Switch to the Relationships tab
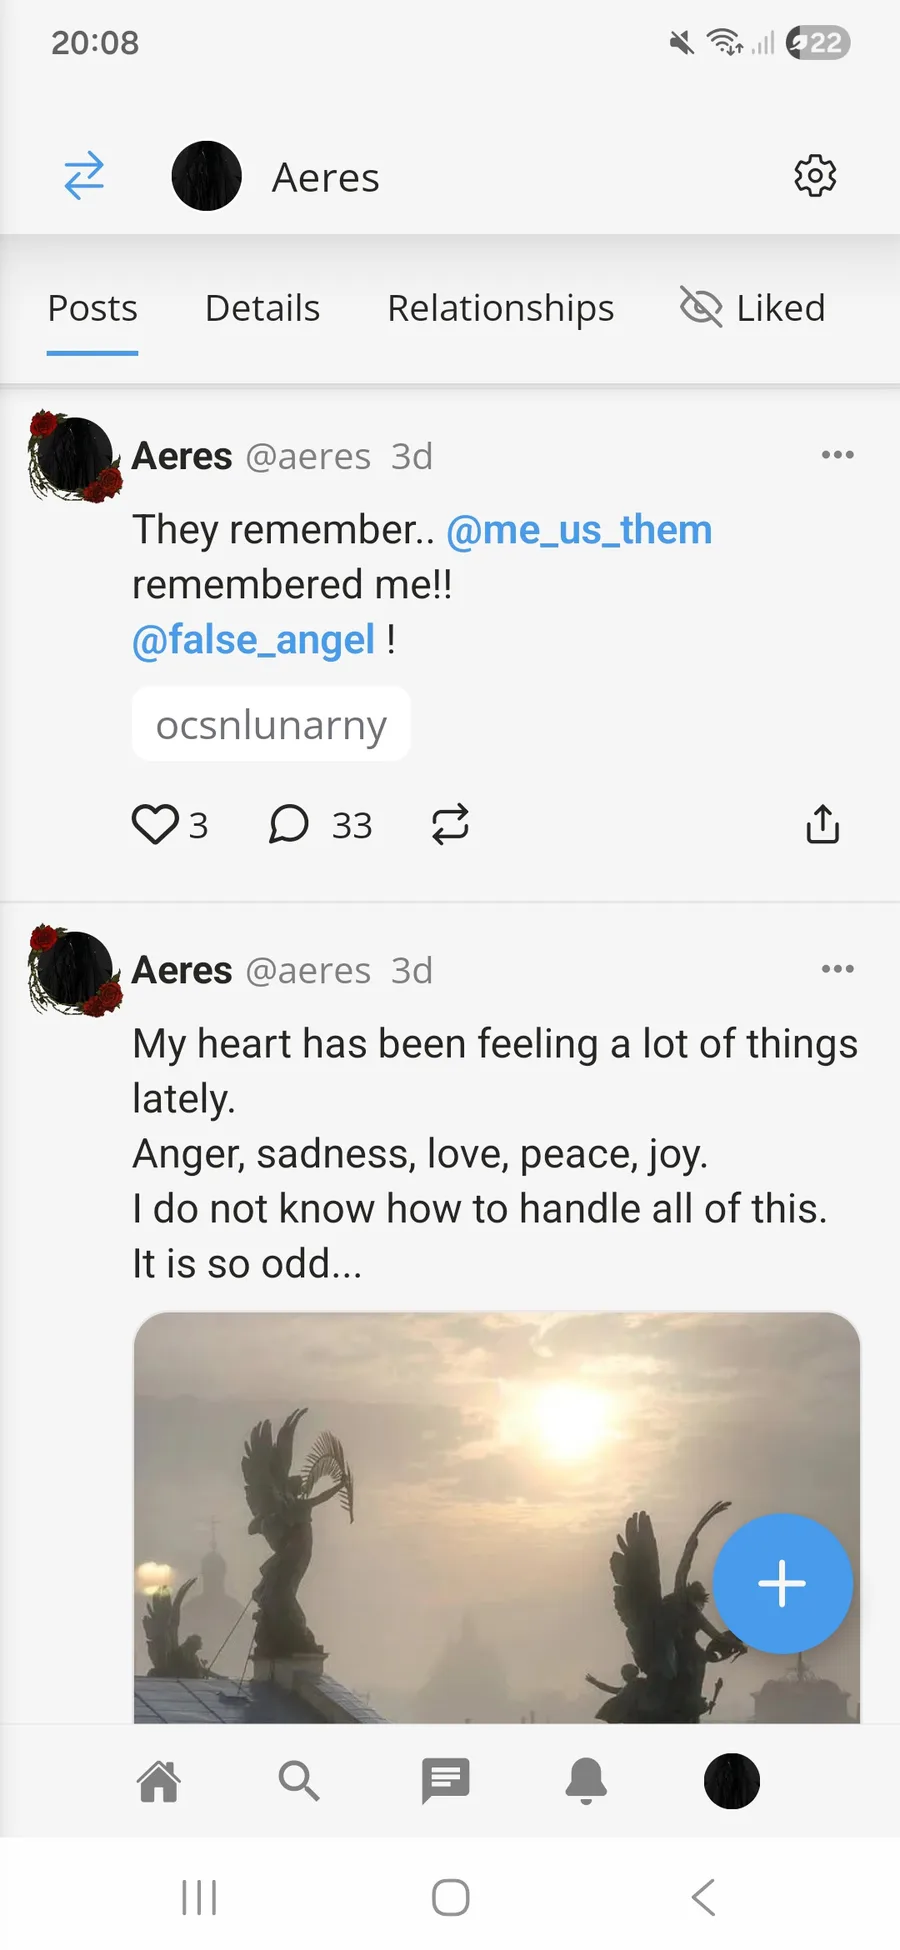The width and height of the screenshot is (900, 1950). click(x=500, y=308)
